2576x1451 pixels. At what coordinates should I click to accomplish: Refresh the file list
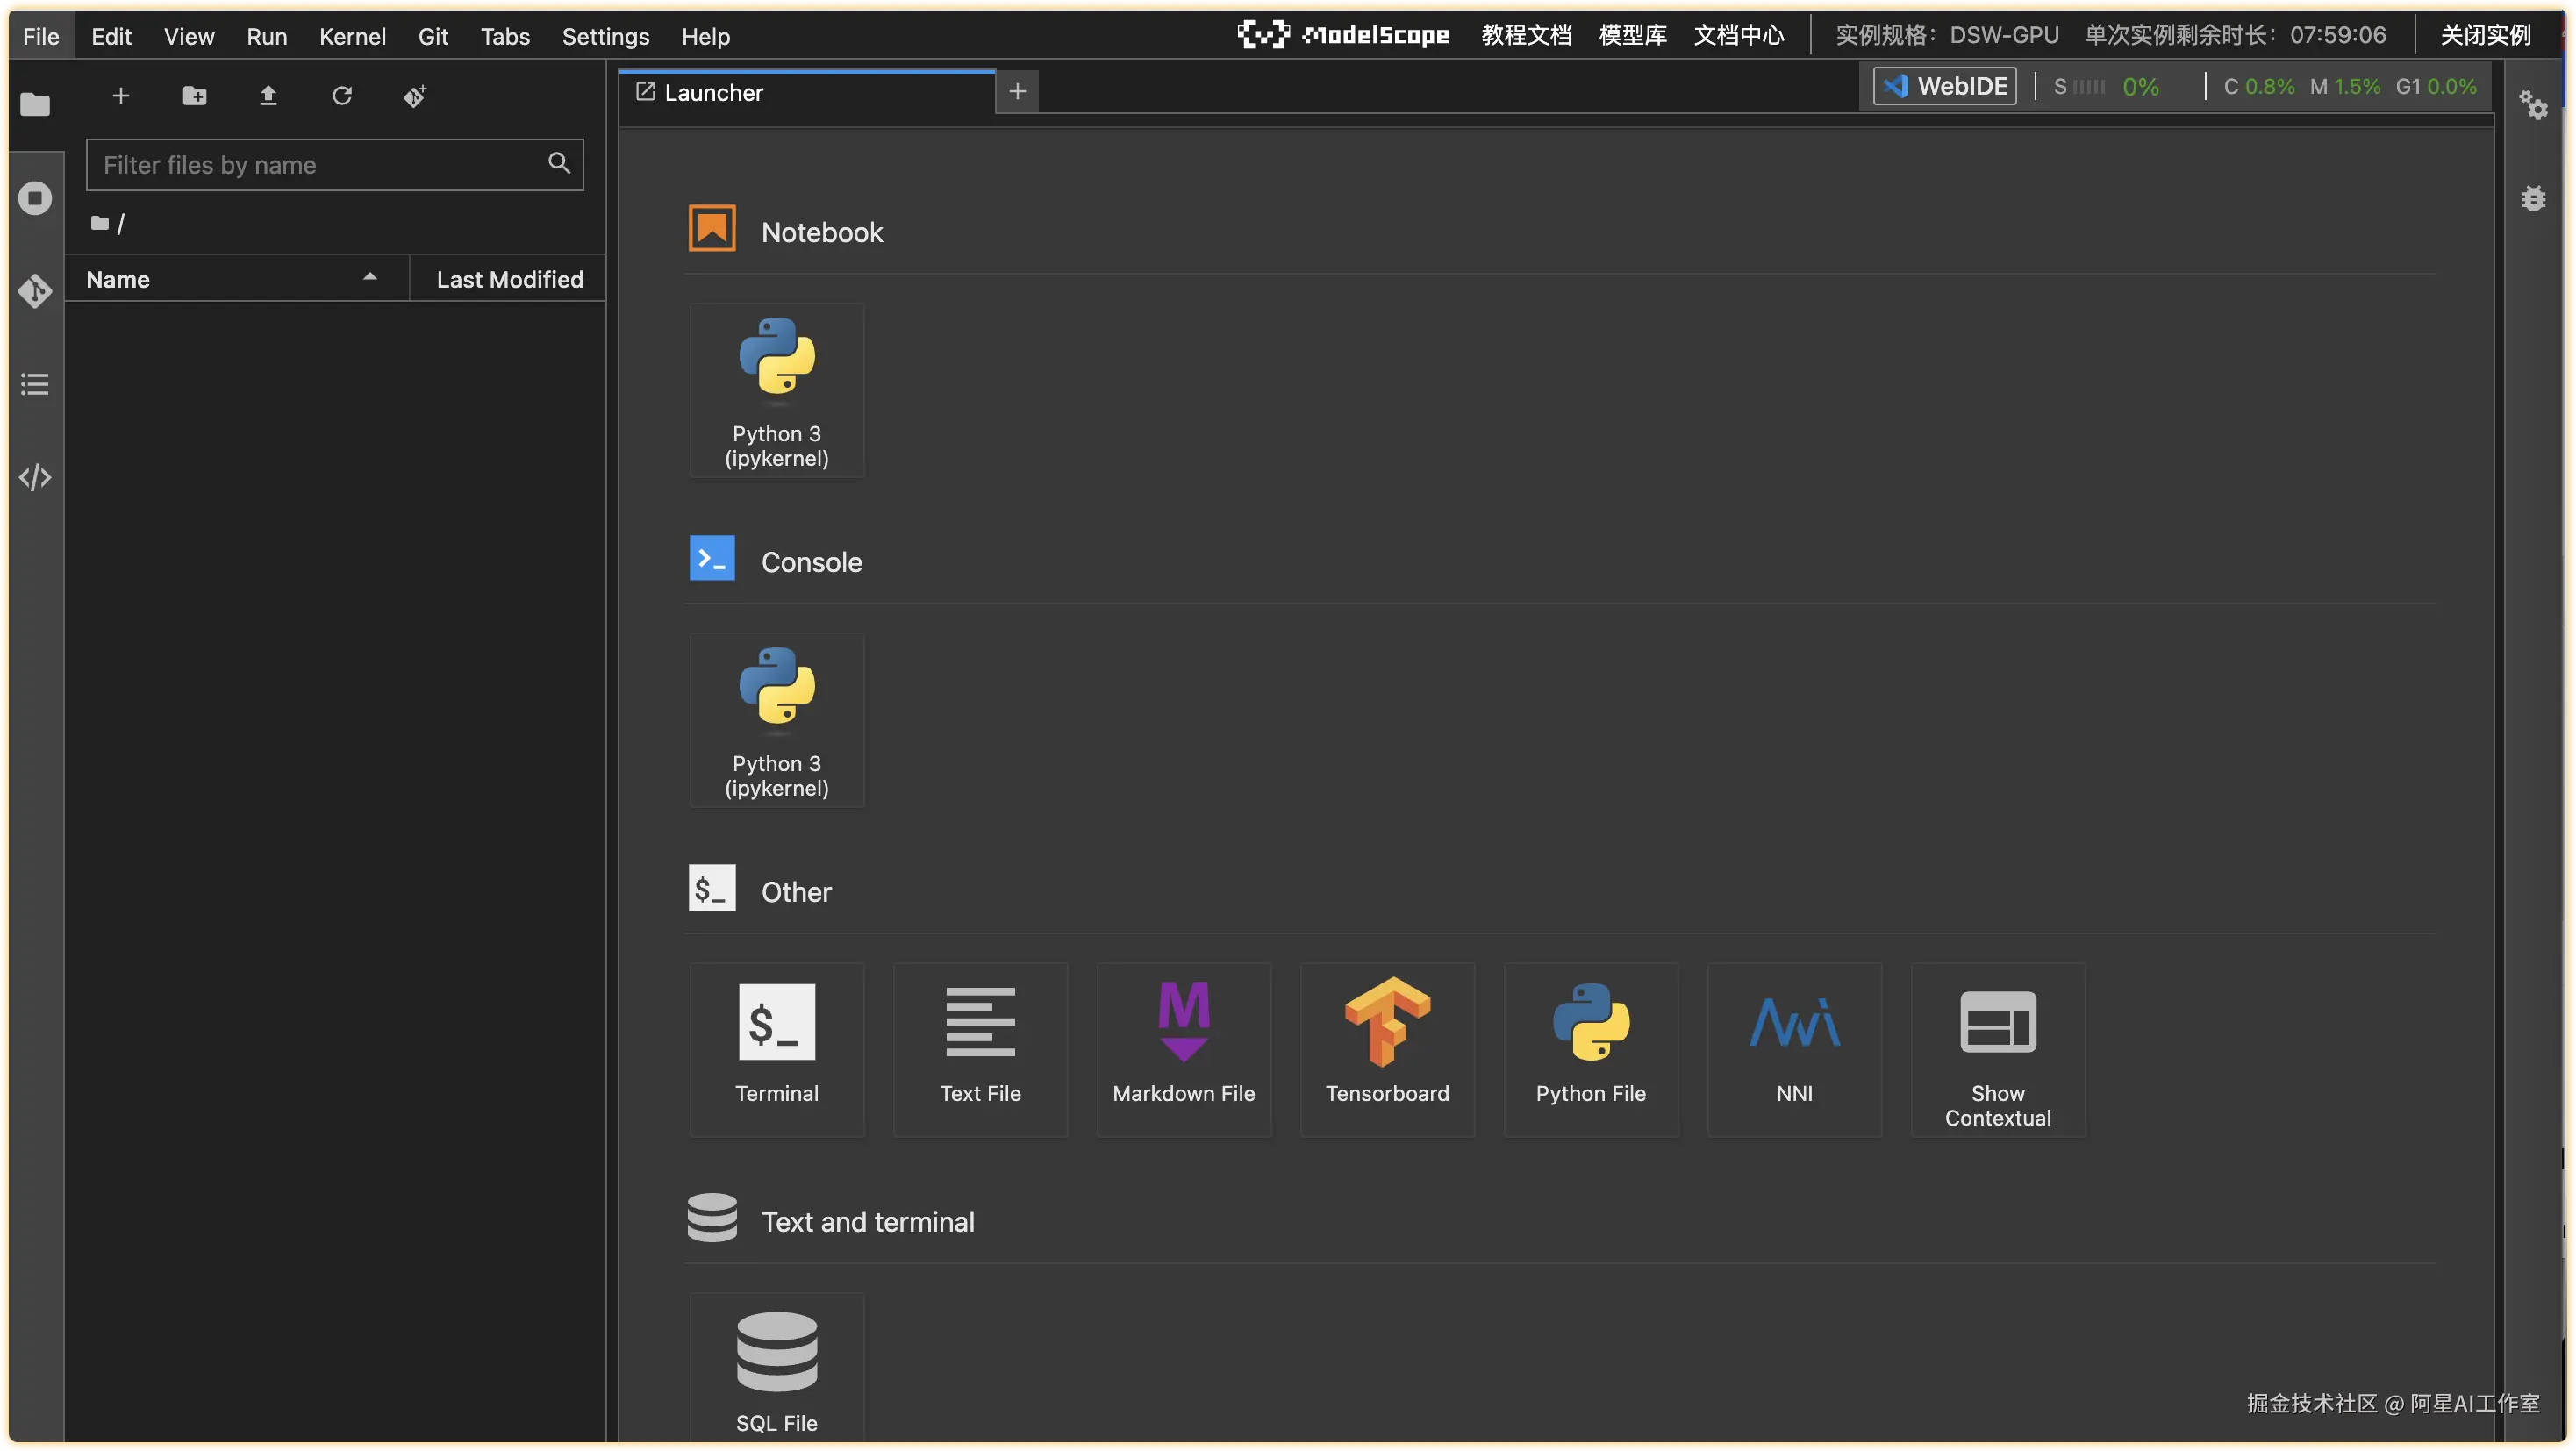coord(342,96)
